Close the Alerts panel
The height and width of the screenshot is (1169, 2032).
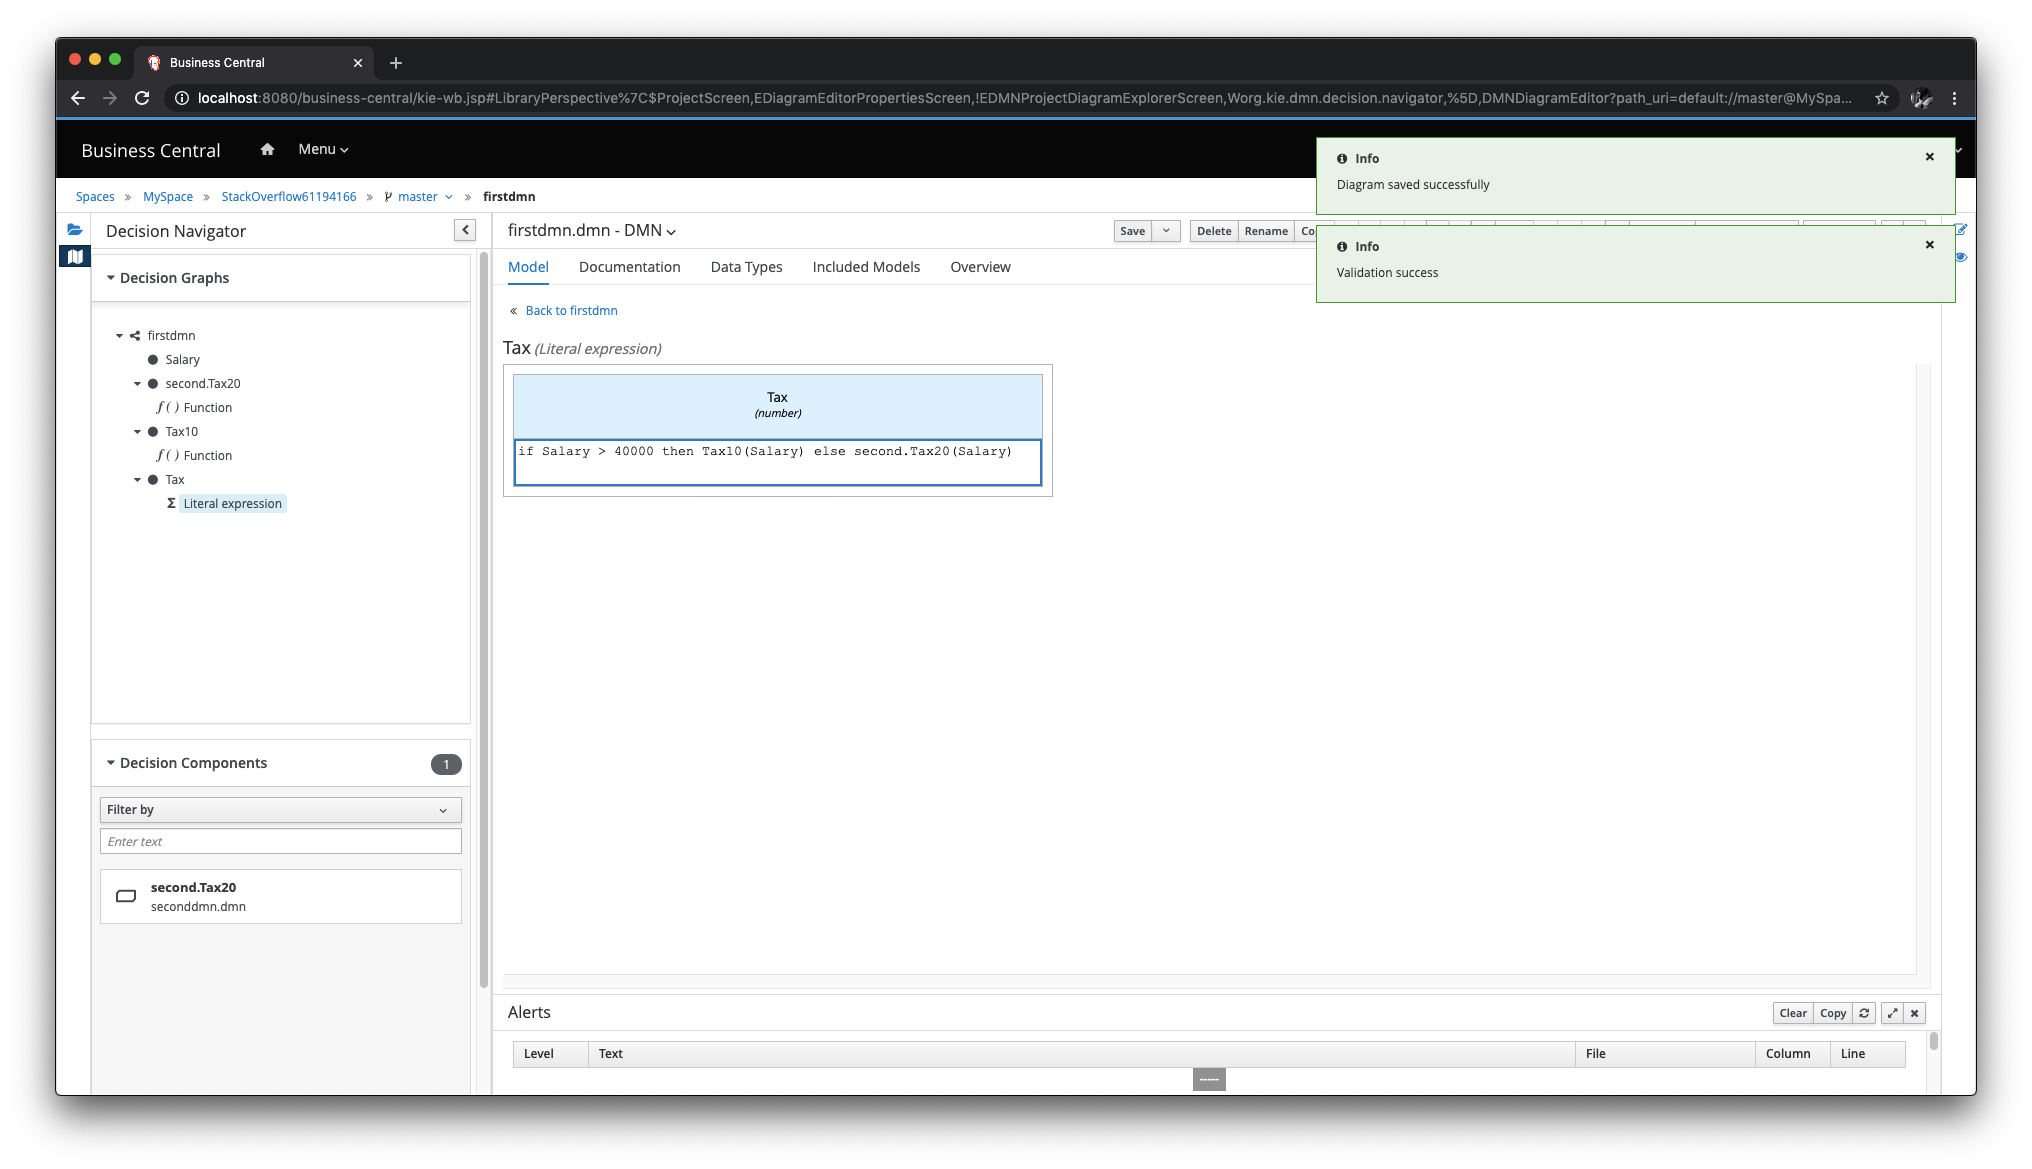pyautogui.click(x=1914, y=1013)
